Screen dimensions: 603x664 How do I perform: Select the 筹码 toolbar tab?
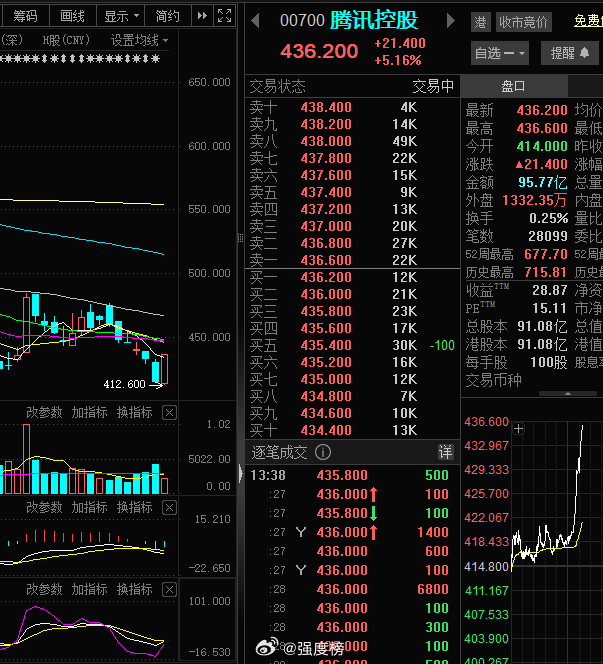(25, 16)
